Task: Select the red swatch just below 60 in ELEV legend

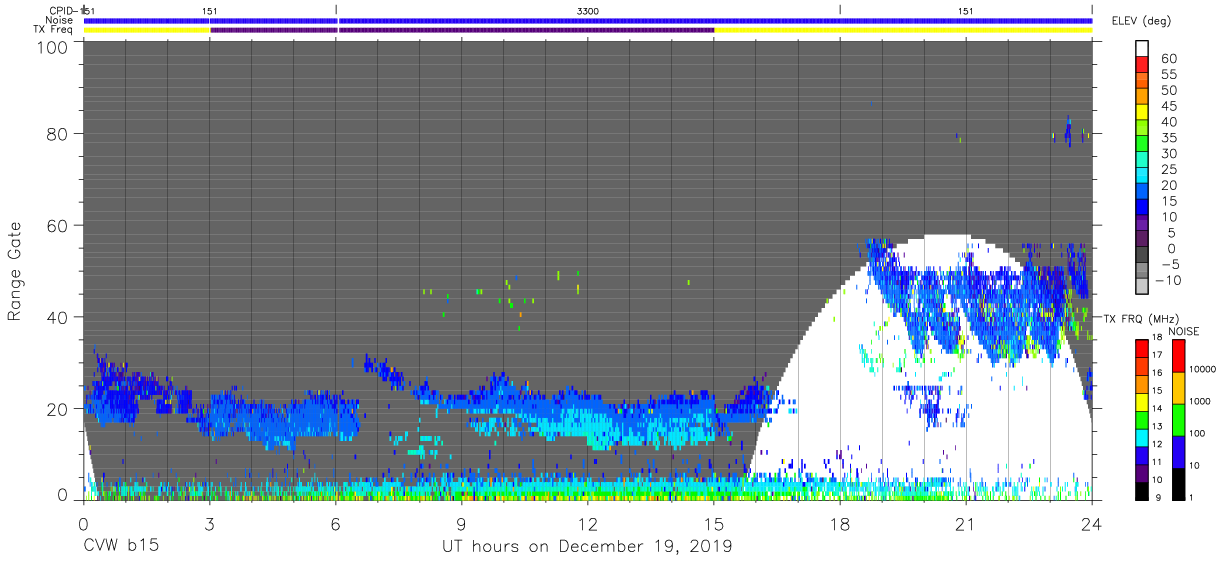Action: pos(1142,66)
